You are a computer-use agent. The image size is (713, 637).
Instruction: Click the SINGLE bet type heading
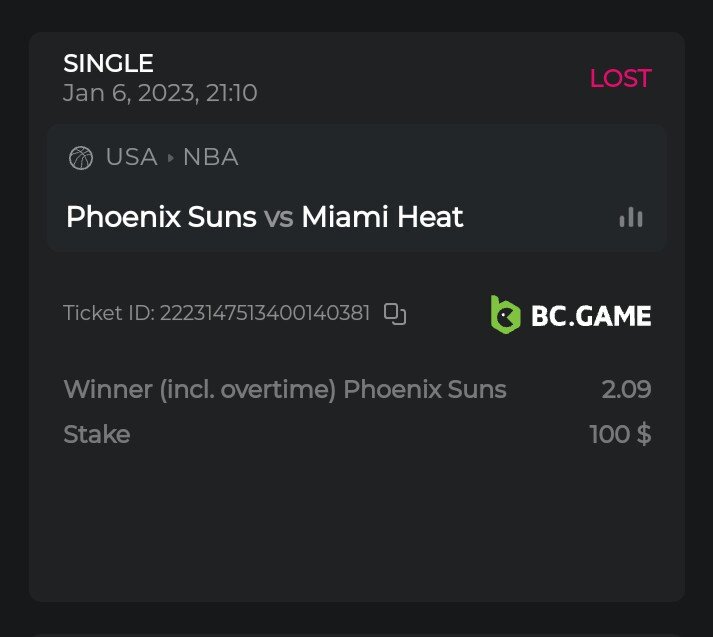point(108,63)
